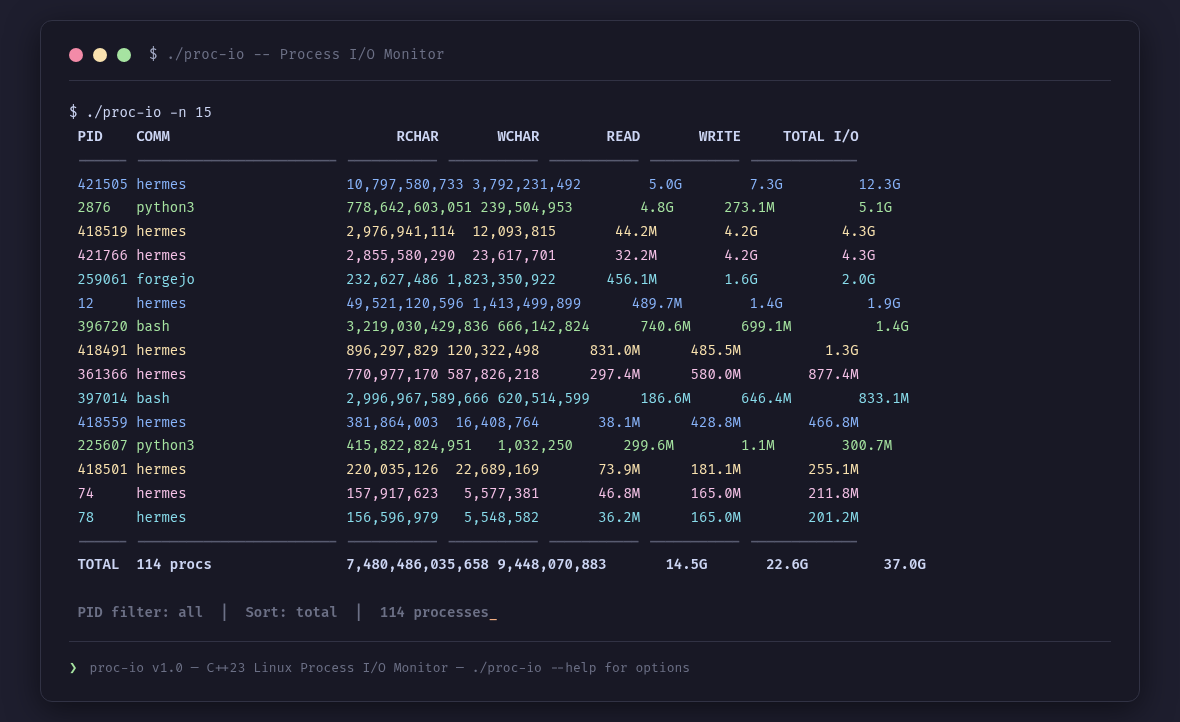Click total RCHAR 7,480,486,035,658
Screen dimensions: 1180x722
418,564
